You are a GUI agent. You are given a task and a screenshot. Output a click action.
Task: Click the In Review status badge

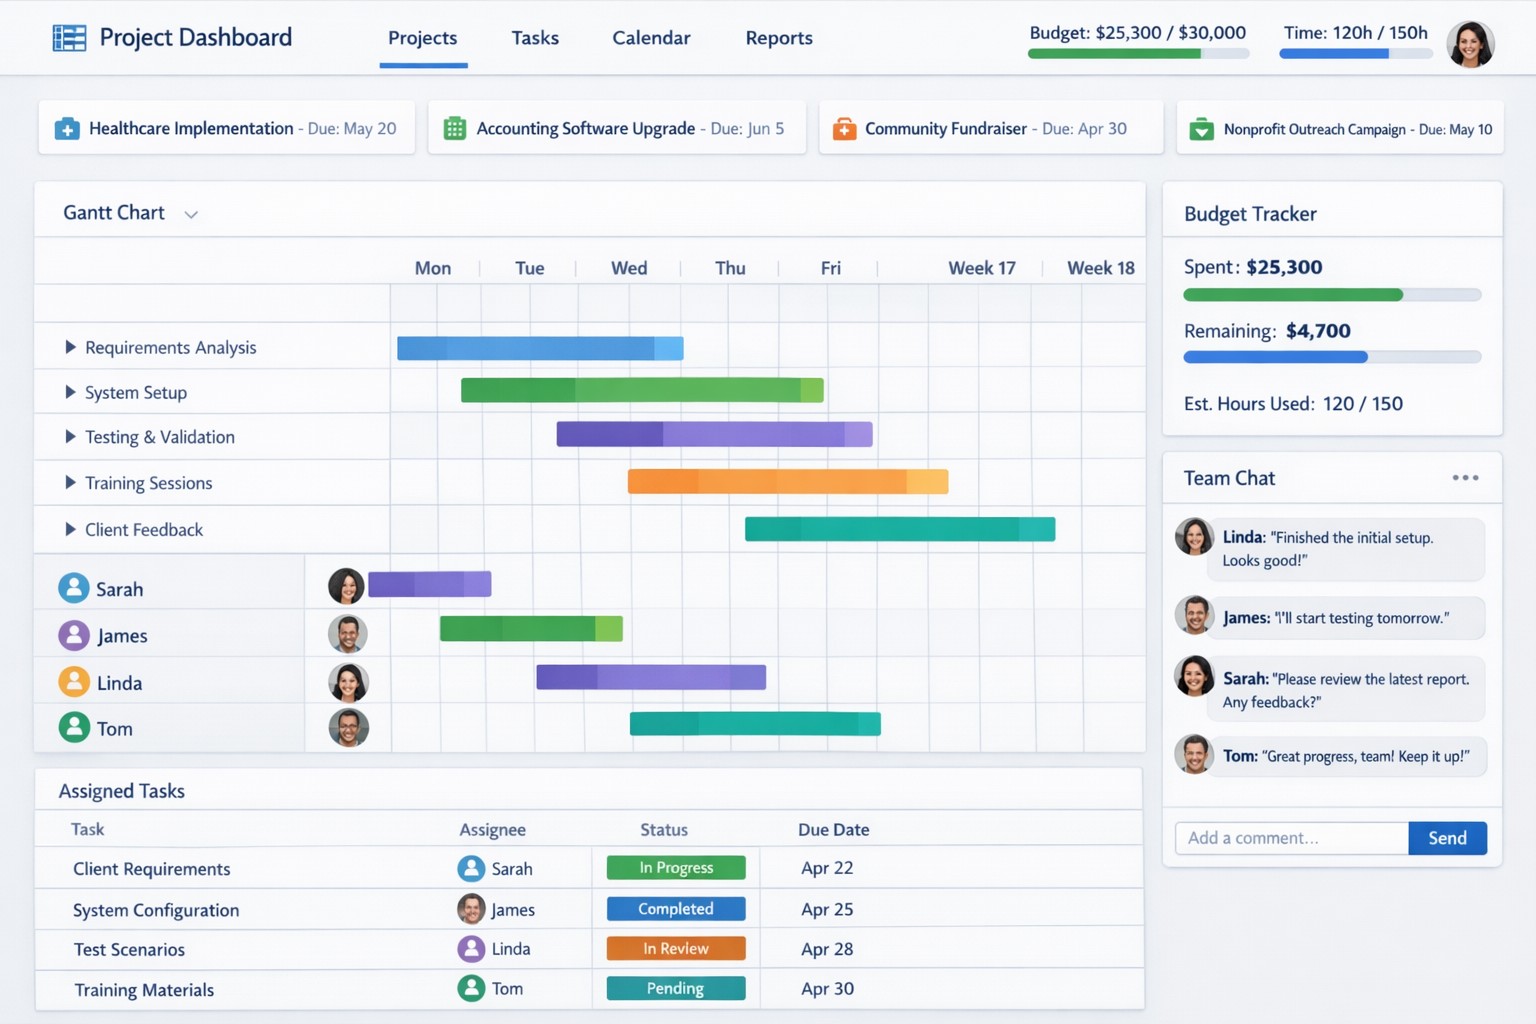pyautogui.click(x=676, y=948)
